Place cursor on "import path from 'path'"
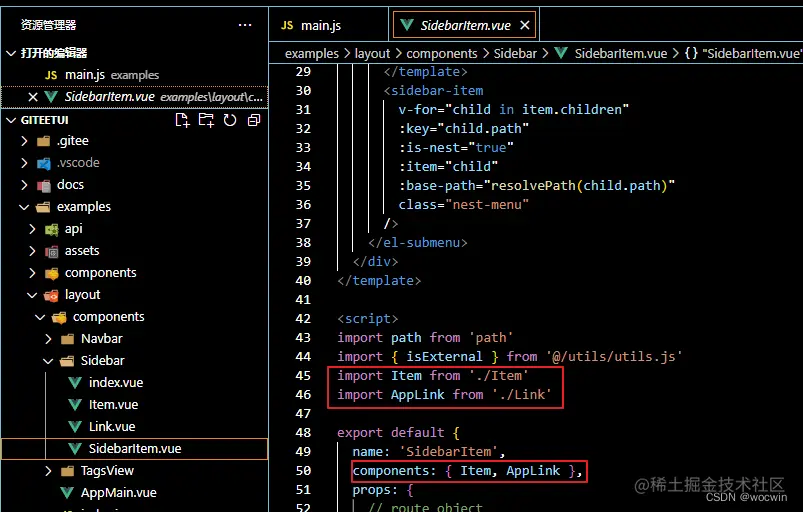The width and height of the screenshot is (803, 512). tap(425, 338)
